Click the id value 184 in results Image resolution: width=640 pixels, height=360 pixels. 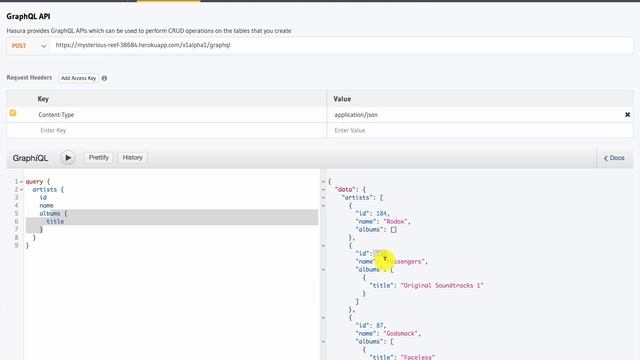(x=381, y=213)
